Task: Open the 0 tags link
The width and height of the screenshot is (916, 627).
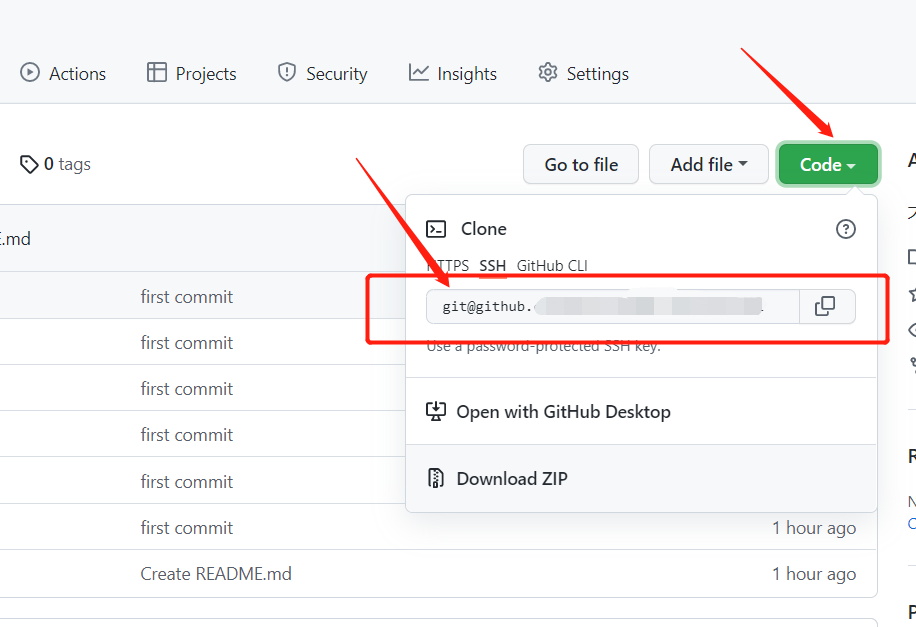Action: tap(55, 164)
